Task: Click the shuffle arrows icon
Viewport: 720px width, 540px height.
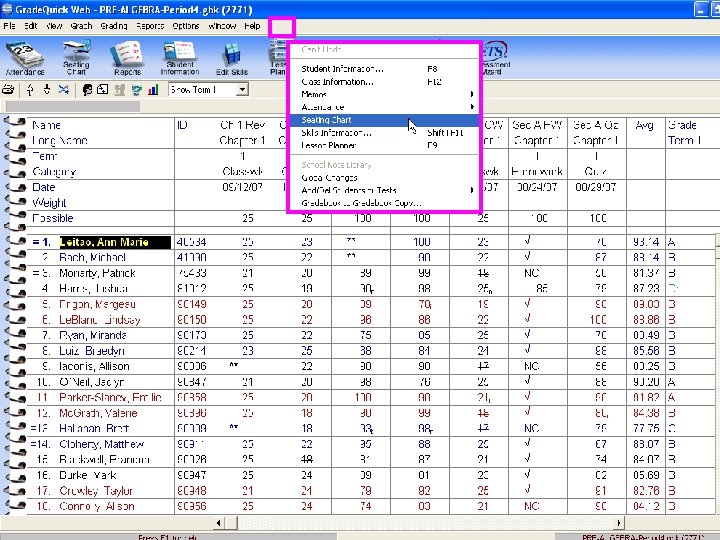Action: pyautogui.click(x=65, y=90)
